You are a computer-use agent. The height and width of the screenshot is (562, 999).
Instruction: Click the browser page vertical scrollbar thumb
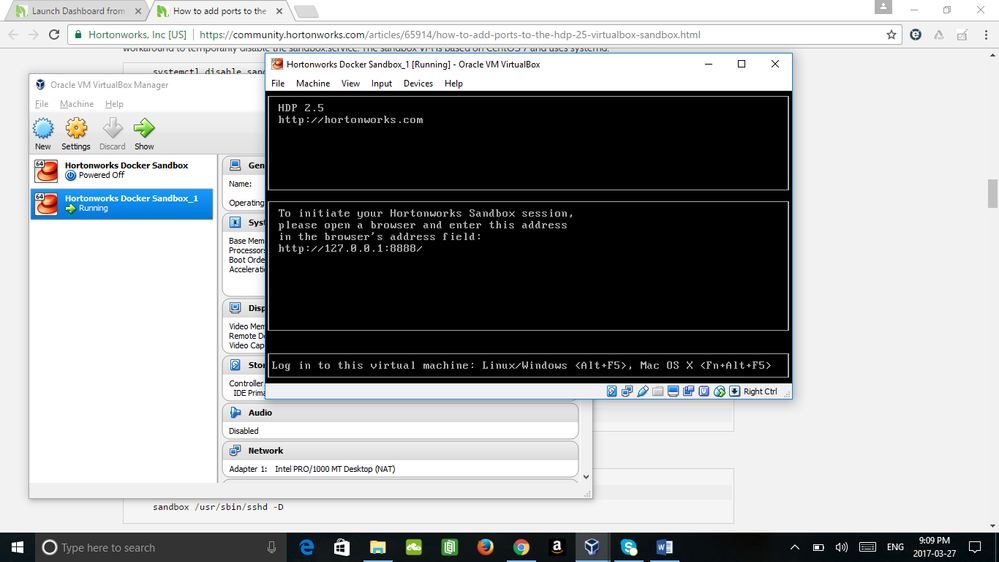tap(992, 194)
